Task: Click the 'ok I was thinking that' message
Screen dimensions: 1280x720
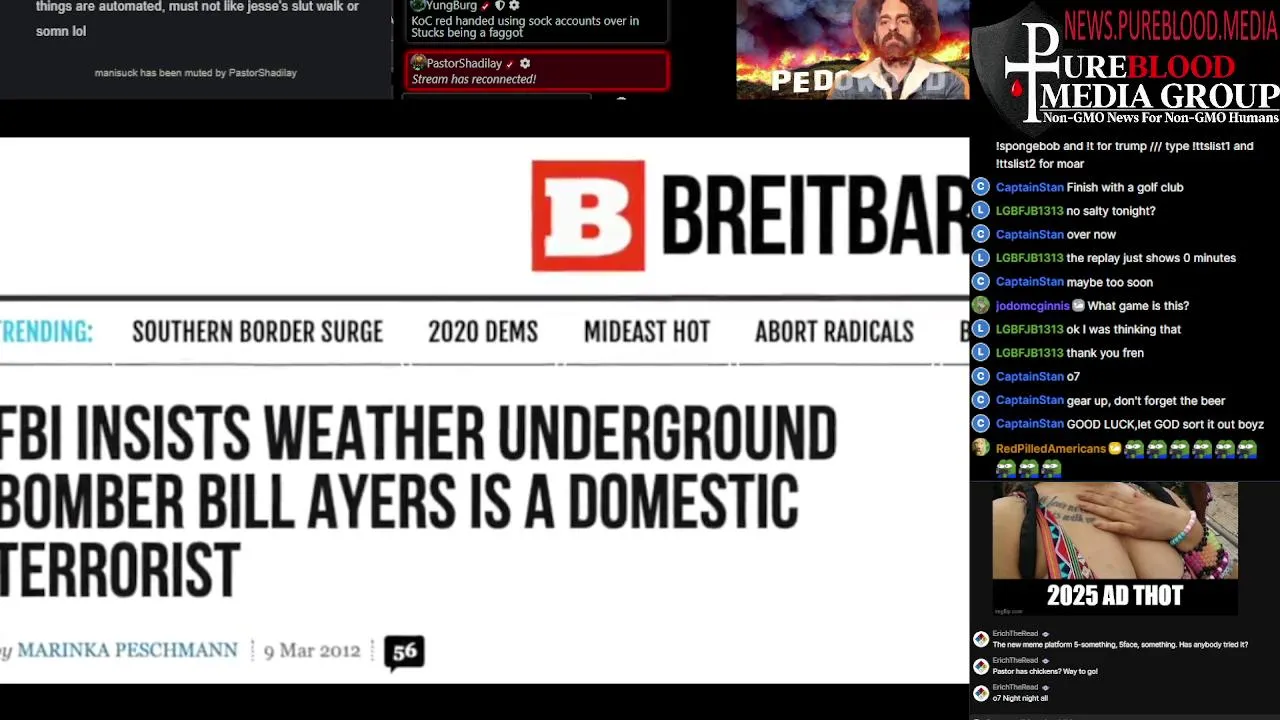Action: (x=1124, y=329)
